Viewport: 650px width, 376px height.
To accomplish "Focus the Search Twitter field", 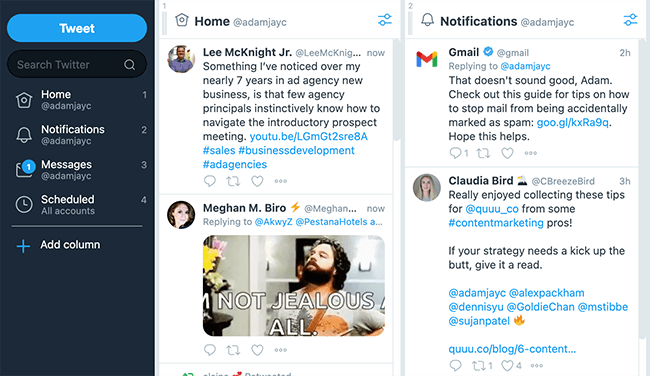I will click(77, 65).
